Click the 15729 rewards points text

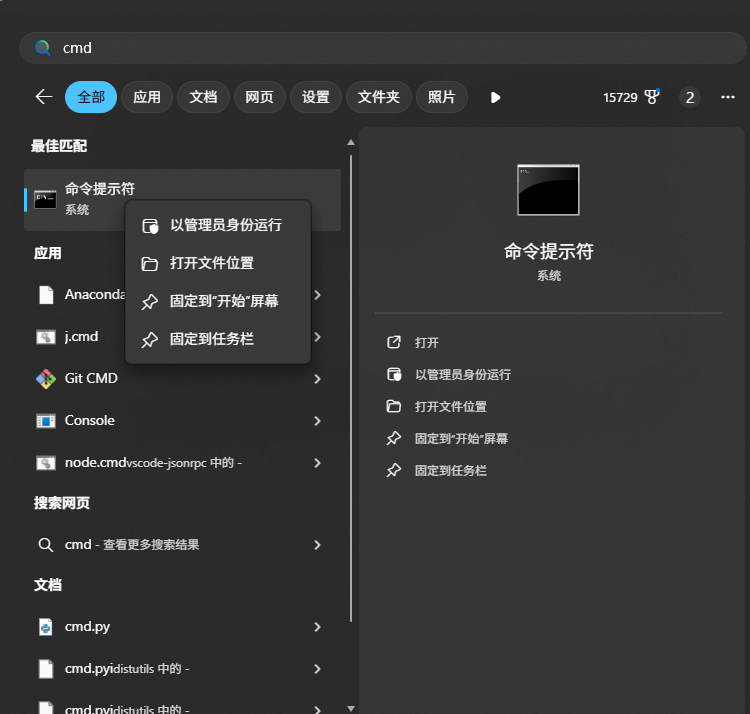[x=620, y=98]
